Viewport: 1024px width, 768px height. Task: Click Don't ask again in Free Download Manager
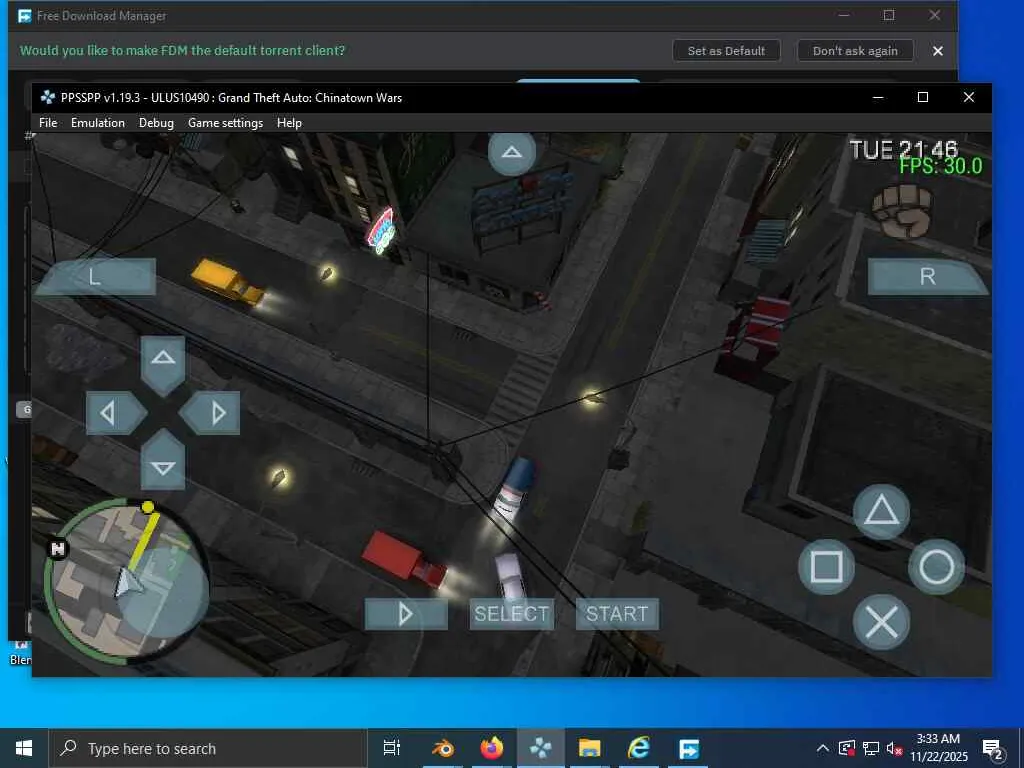coord(855,51)
